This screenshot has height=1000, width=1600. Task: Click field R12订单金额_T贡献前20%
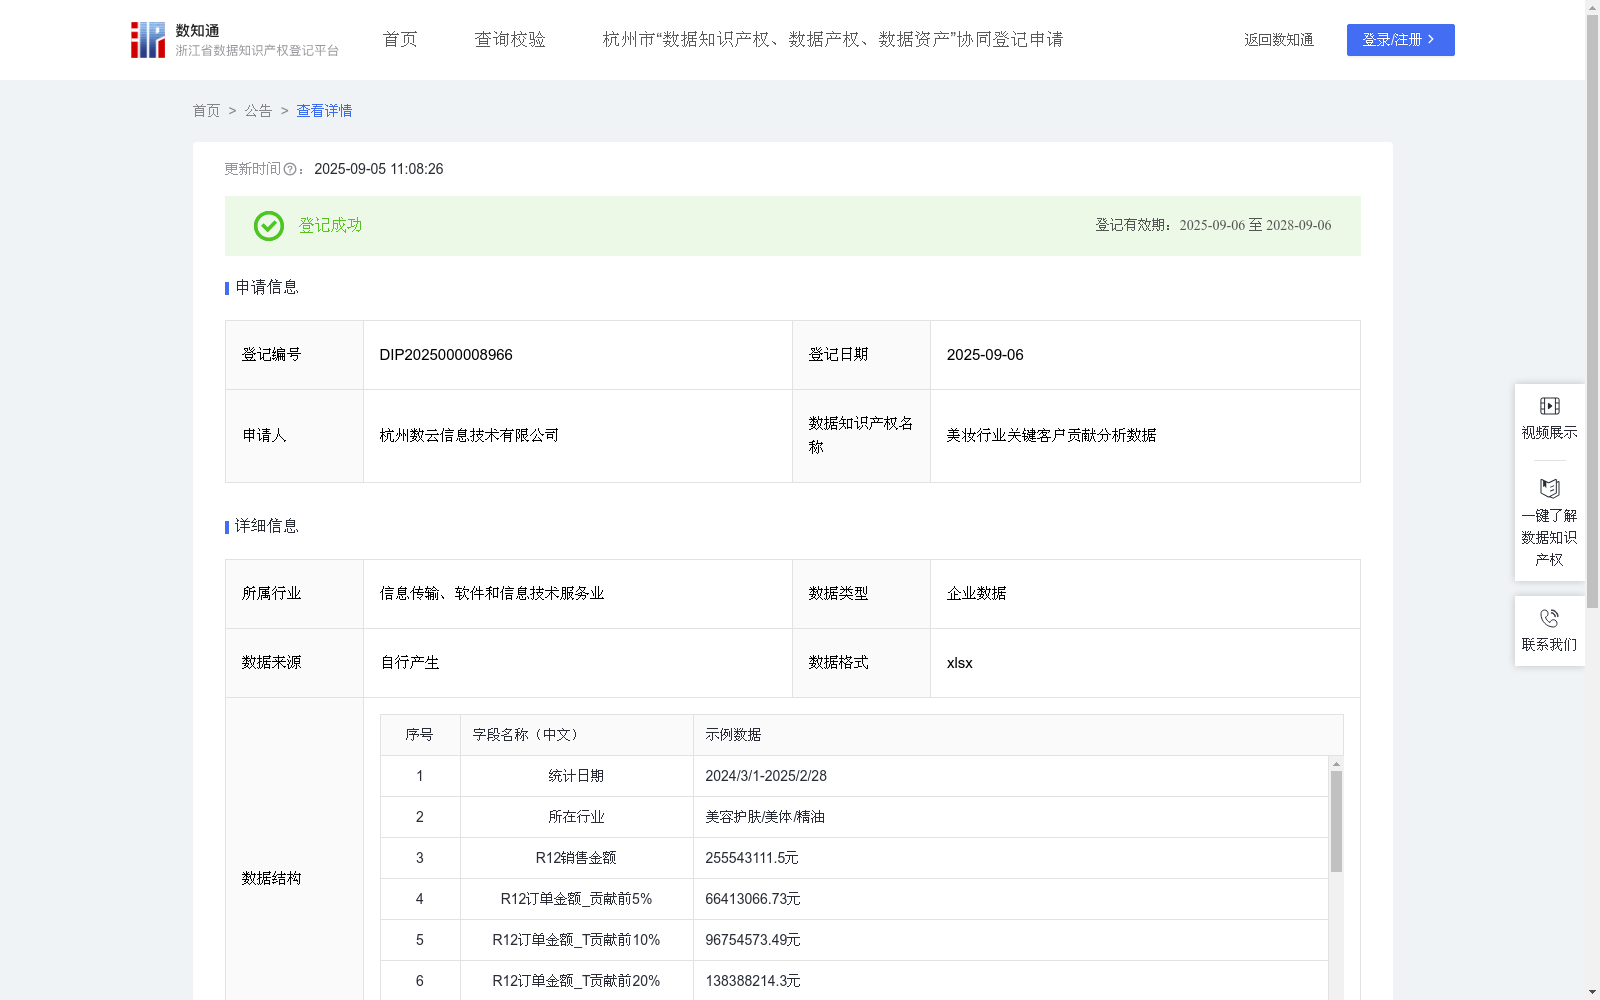click(576, 981)
